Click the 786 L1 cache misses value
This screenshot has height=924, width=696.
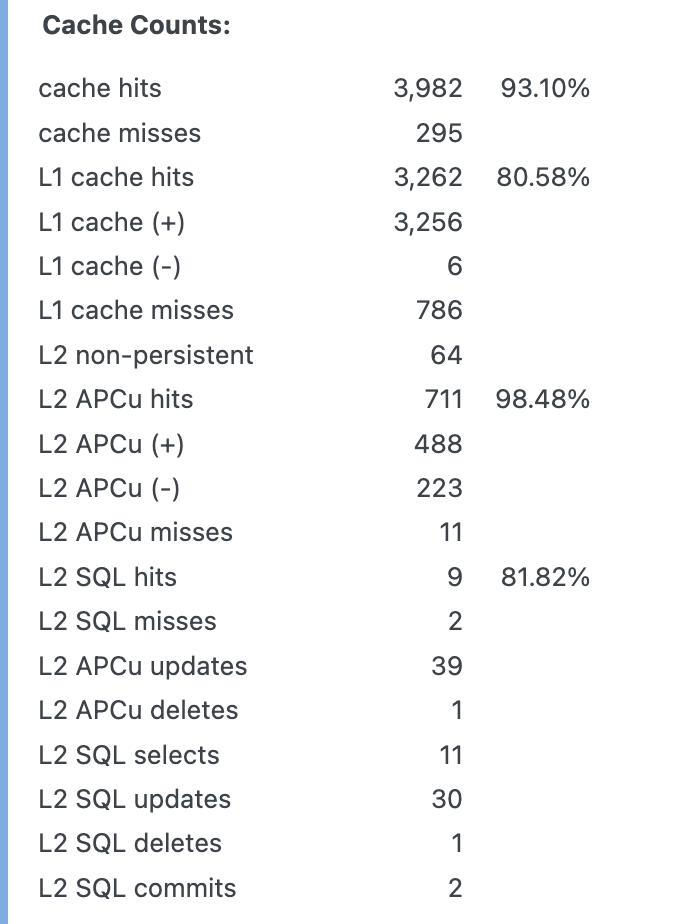point(439,311)
